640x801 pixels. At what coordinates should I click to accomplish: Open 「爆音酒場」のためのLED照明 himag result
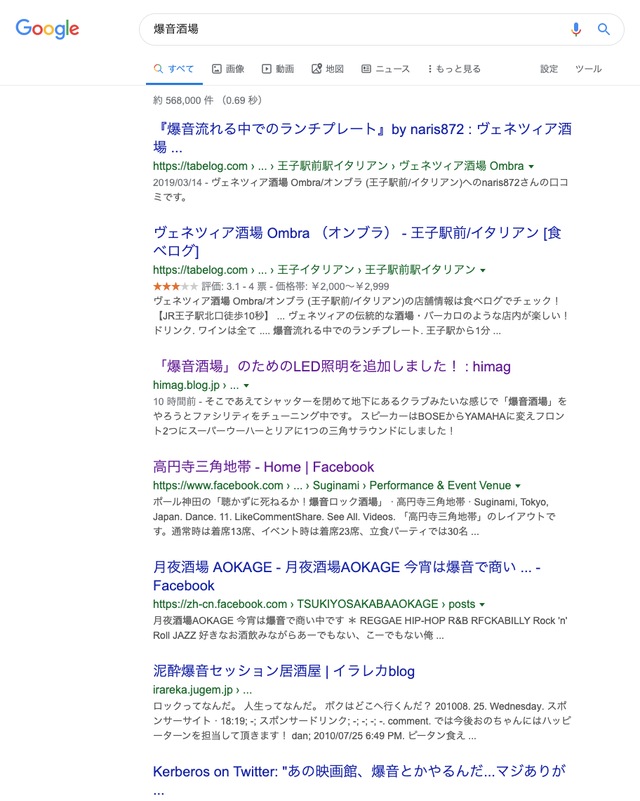click(x=332, y=366)
